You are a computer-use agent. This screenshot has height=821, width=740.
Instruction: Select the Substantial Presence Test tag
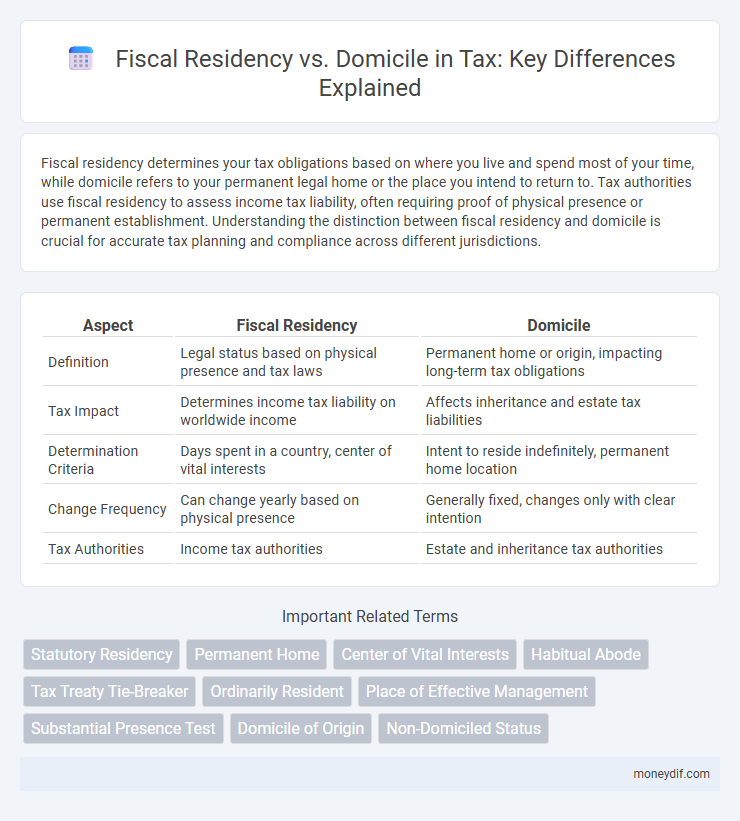click(x=123, y=729)
